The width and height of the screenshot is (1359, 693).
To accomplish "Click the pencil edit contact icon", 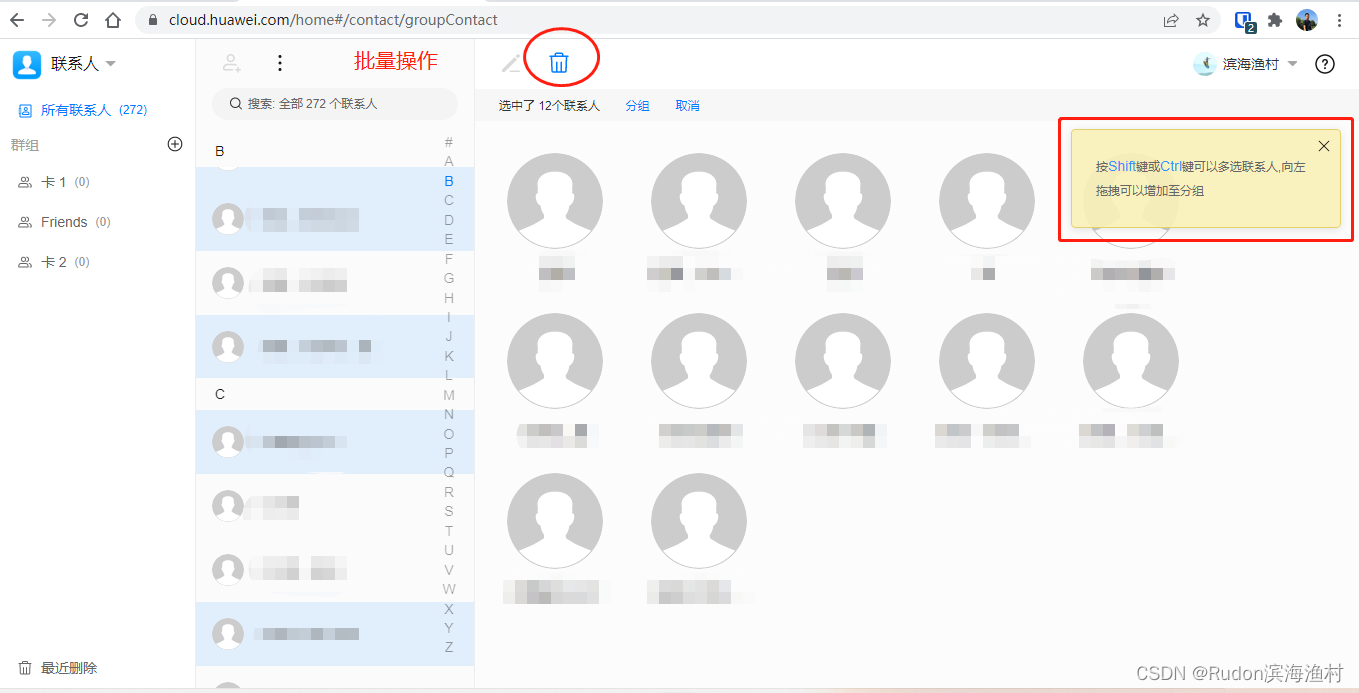I will point(510,63).
